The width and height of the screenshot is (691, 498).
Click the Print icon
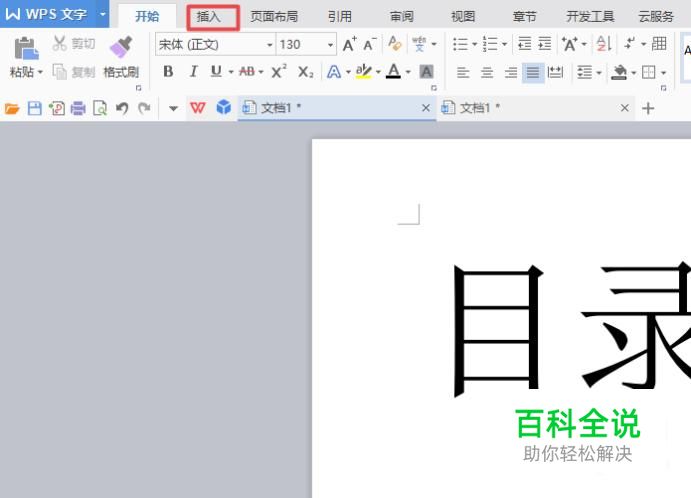(x=78, y=108)
